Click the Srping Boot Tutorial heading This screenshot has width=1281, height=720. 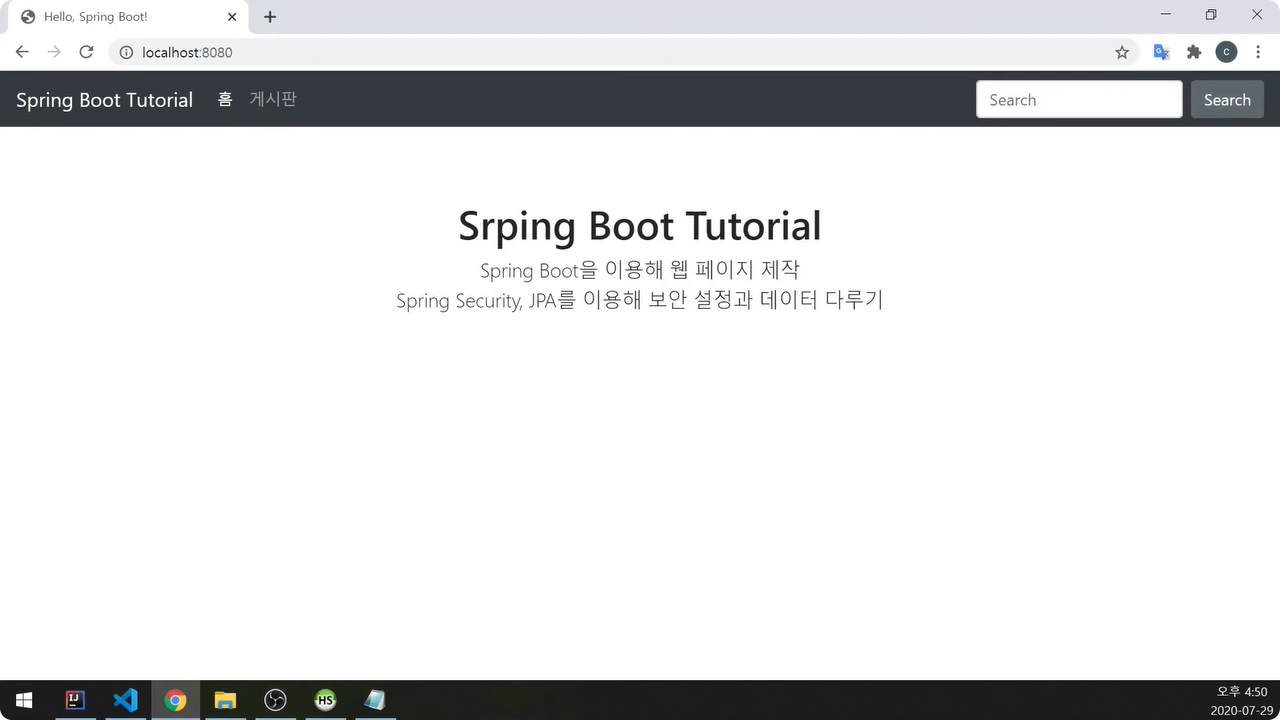[x=640, y=226]
